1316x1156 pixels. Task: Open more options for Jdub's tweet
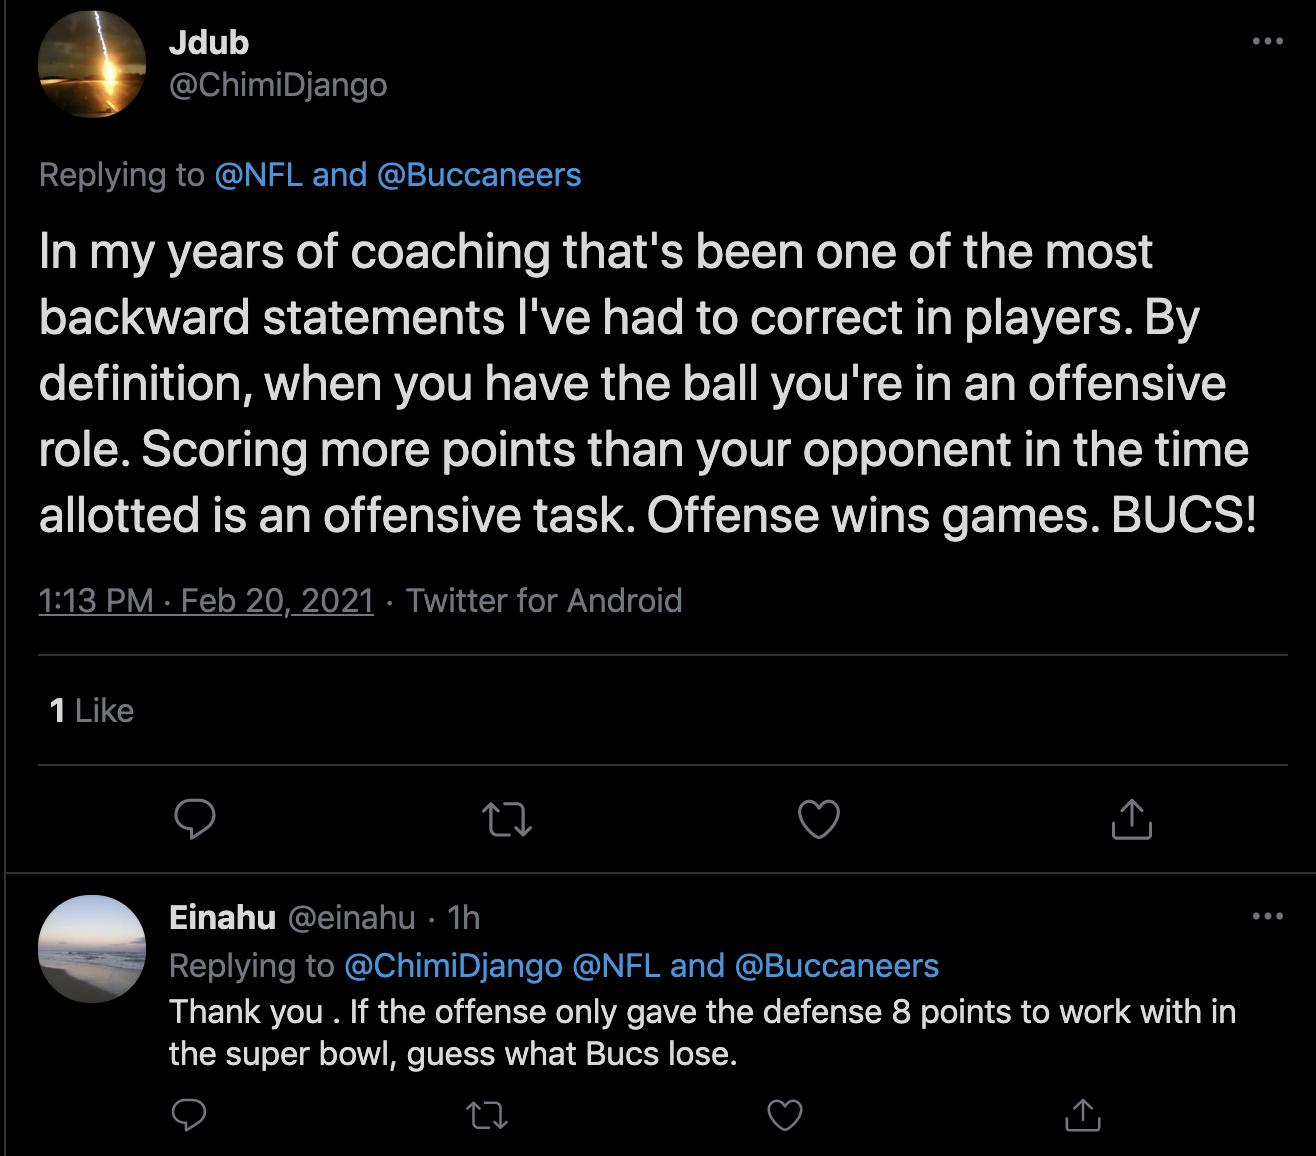tap(1267, 42)
